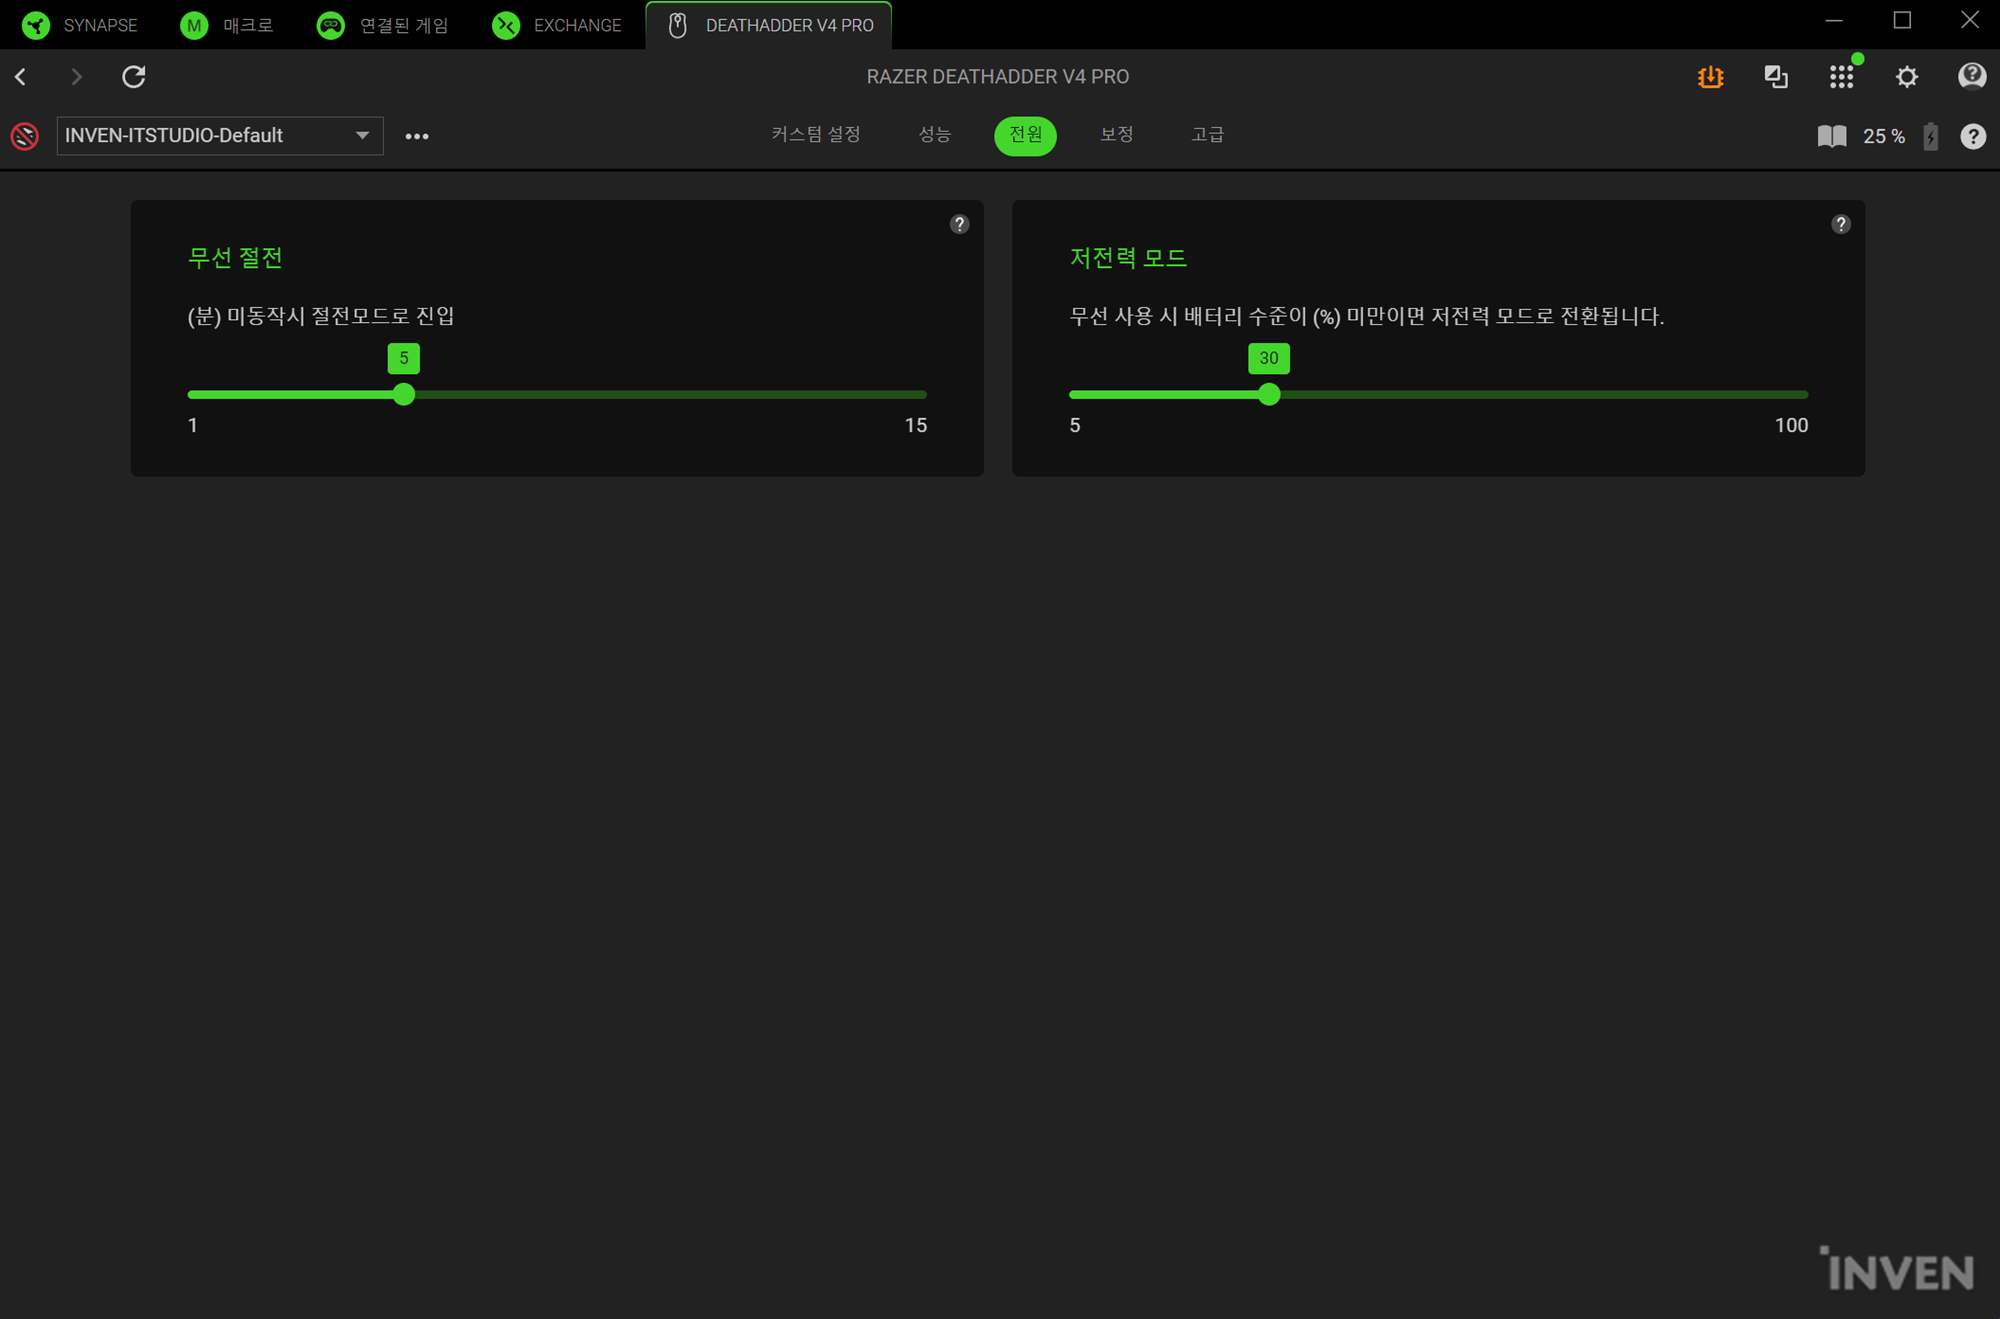2000x1319 pixels.
Task: Expand the INVEN-ITSTUDIO-Default profile dropdown
Action: (x=220, y=136)
